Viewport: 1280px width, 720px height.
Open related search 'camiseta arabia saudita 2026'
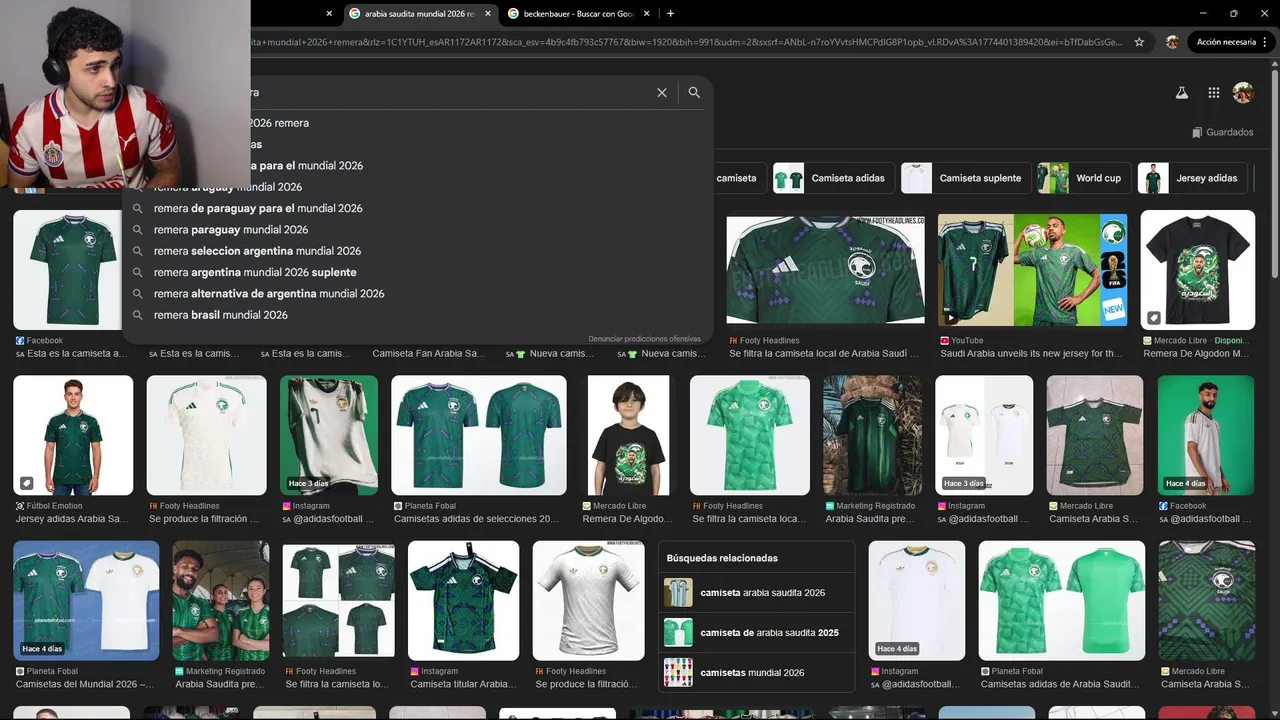tap(757, 593)
